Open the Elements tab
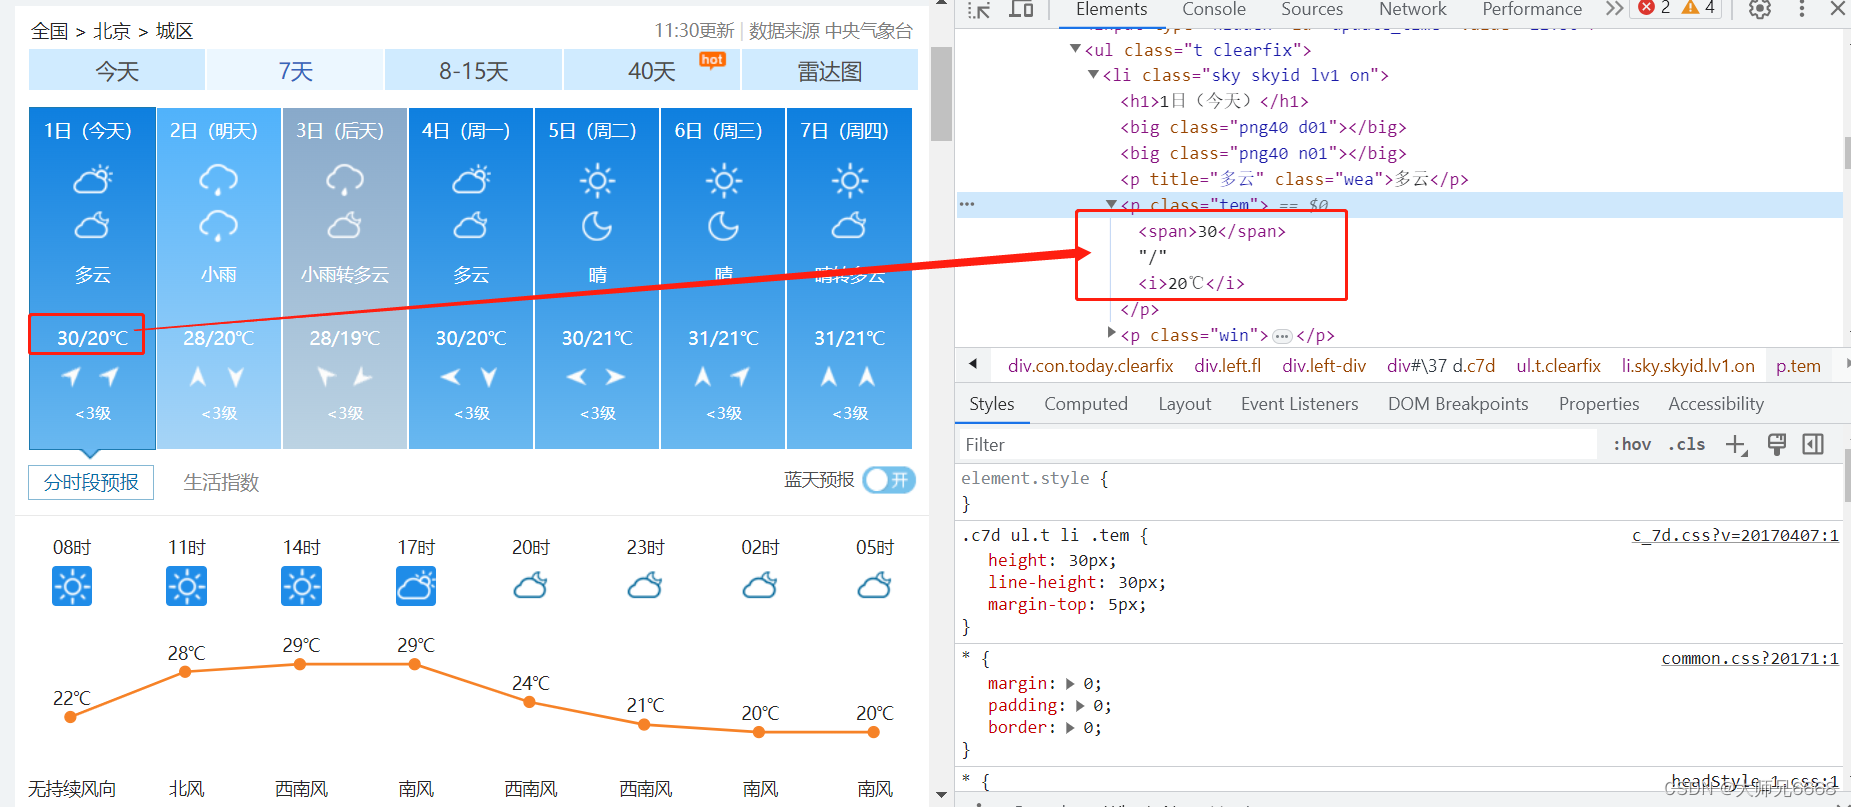1851x807 pixels. 1111,9
